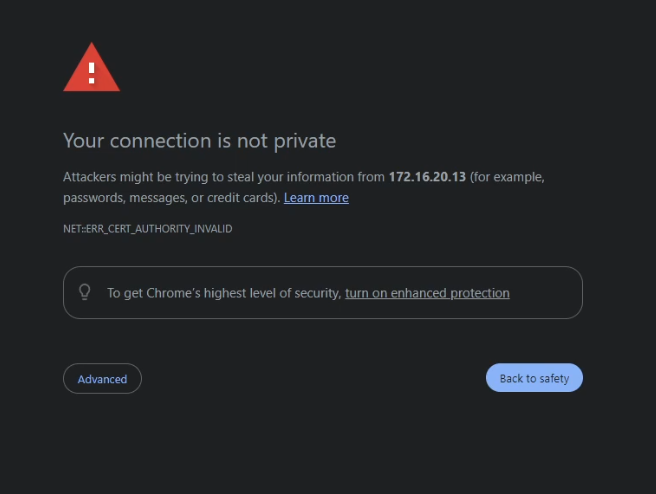Click the phrase "is not" in the heading
Screen dimensions: 656x494
[x=243, y=141]
